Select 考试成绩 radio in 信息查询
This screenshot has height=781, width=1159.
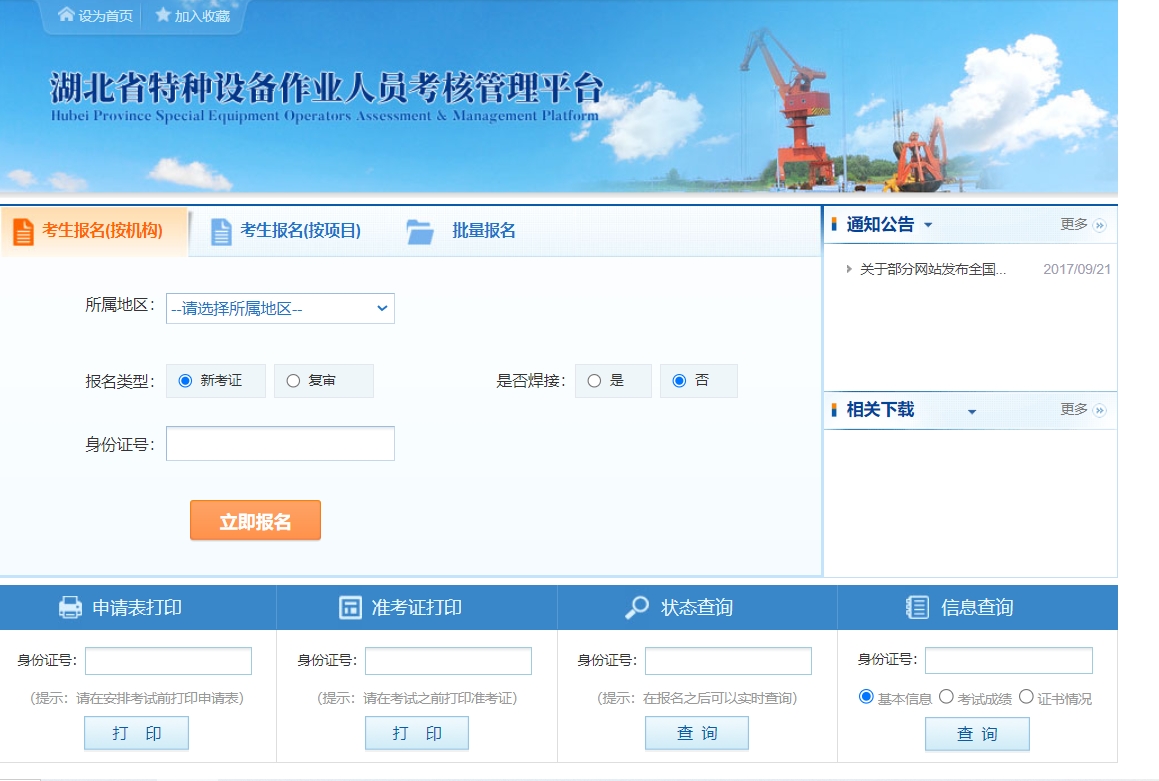[946, 697]
